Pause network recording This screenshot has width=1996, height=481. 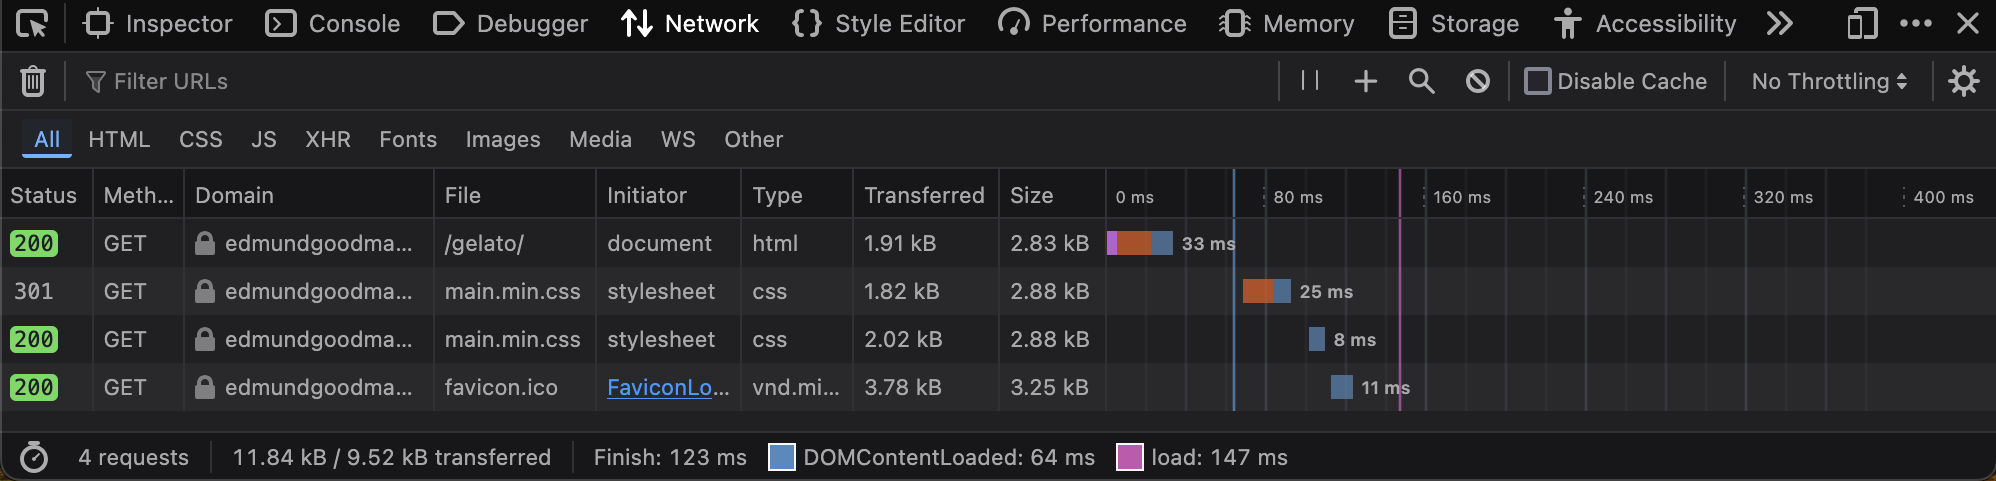[1310, 81]
